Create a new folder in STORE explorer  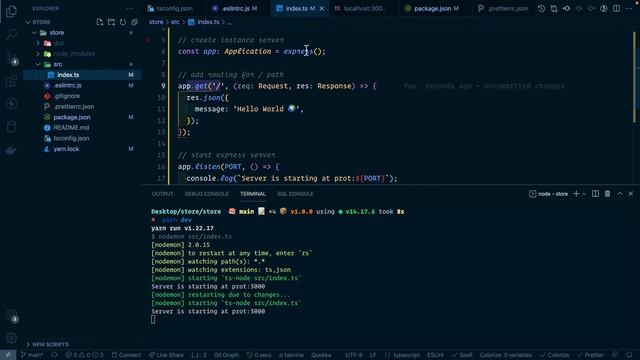pyautogui.click(x=111, y=22)
